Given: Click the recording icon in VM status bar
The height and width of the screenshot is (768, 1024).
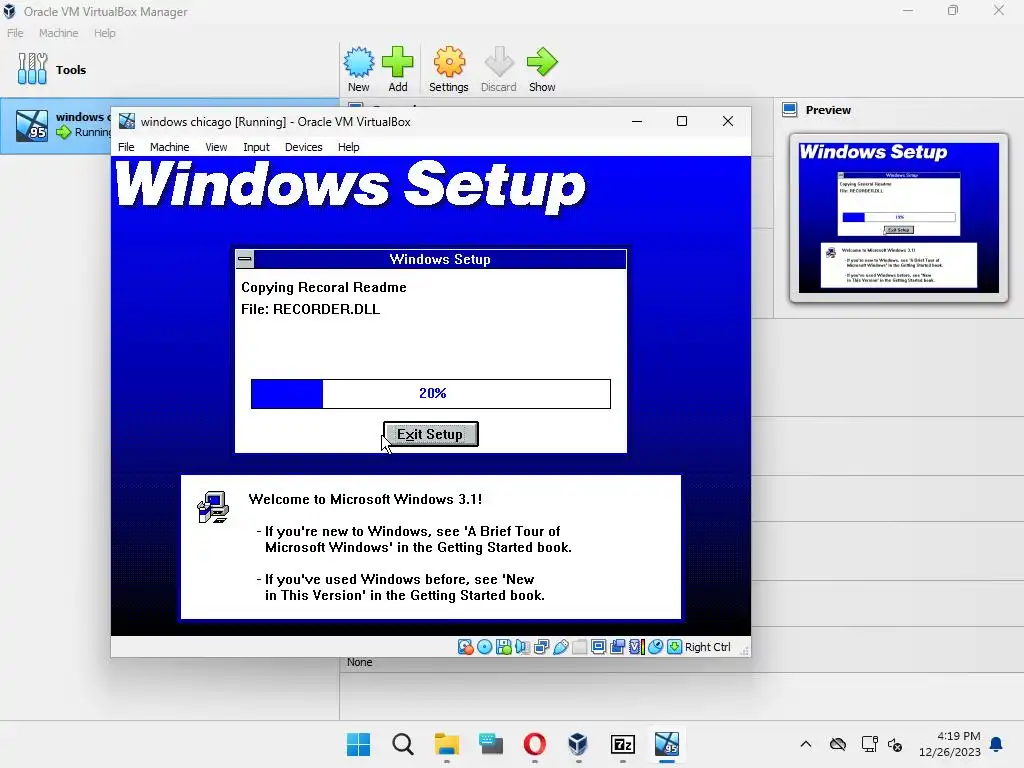Looking at the screenshot, I should pos(617,647).
